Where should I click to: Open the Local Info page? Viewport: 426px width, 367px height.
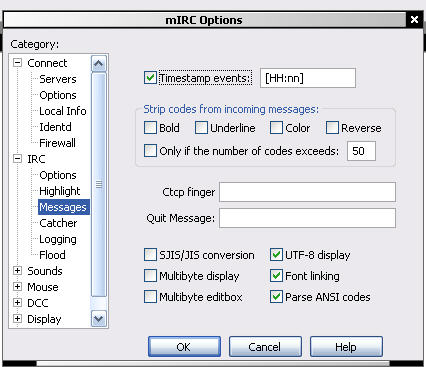coord(63,111)
